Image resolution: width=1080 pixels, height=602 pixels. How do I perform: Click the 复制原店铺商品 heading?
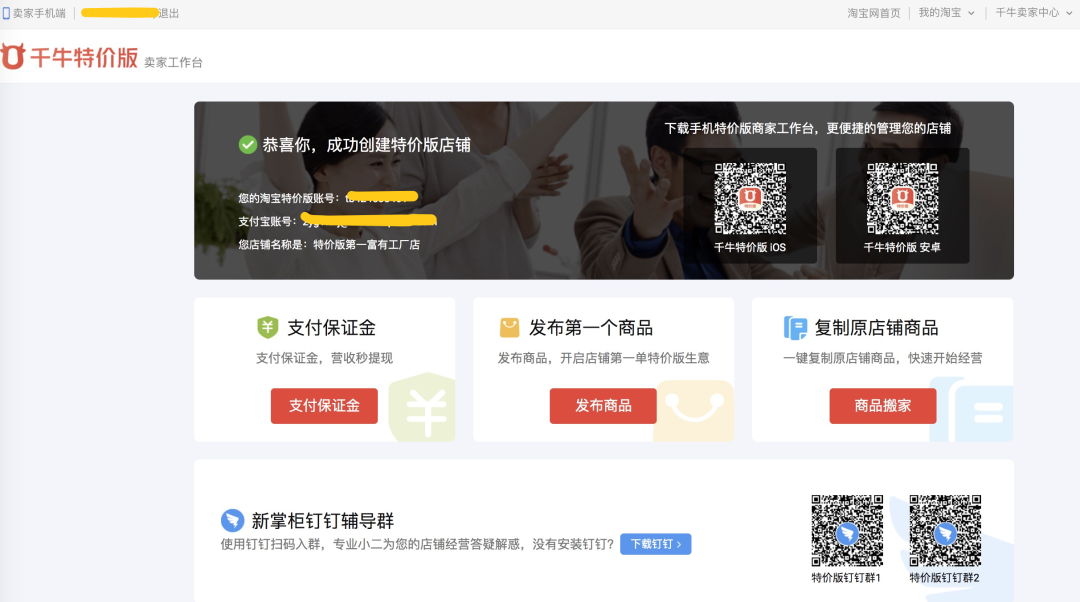876,328
